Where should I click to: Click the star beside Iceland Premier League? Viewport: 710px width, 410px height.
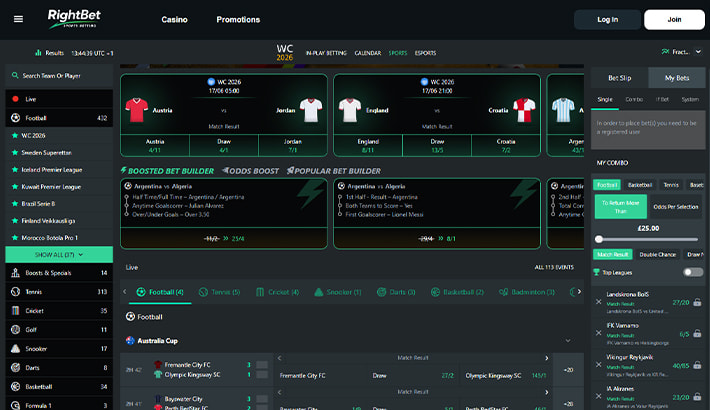point(15,170)
